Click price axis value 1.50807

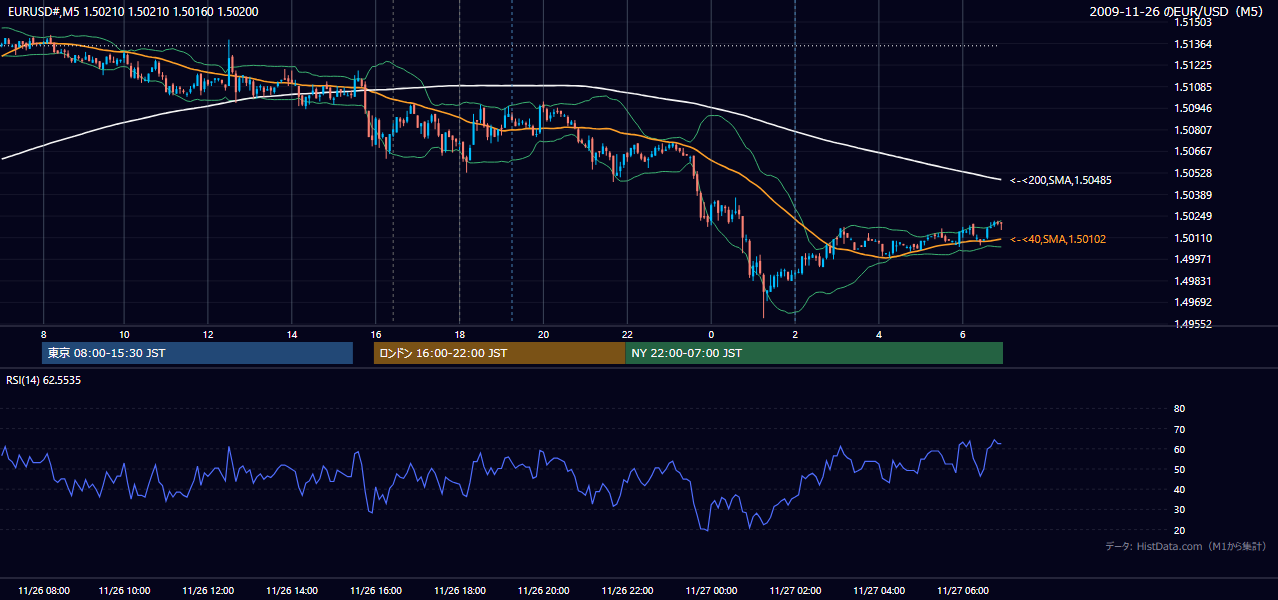point(1192,130)
